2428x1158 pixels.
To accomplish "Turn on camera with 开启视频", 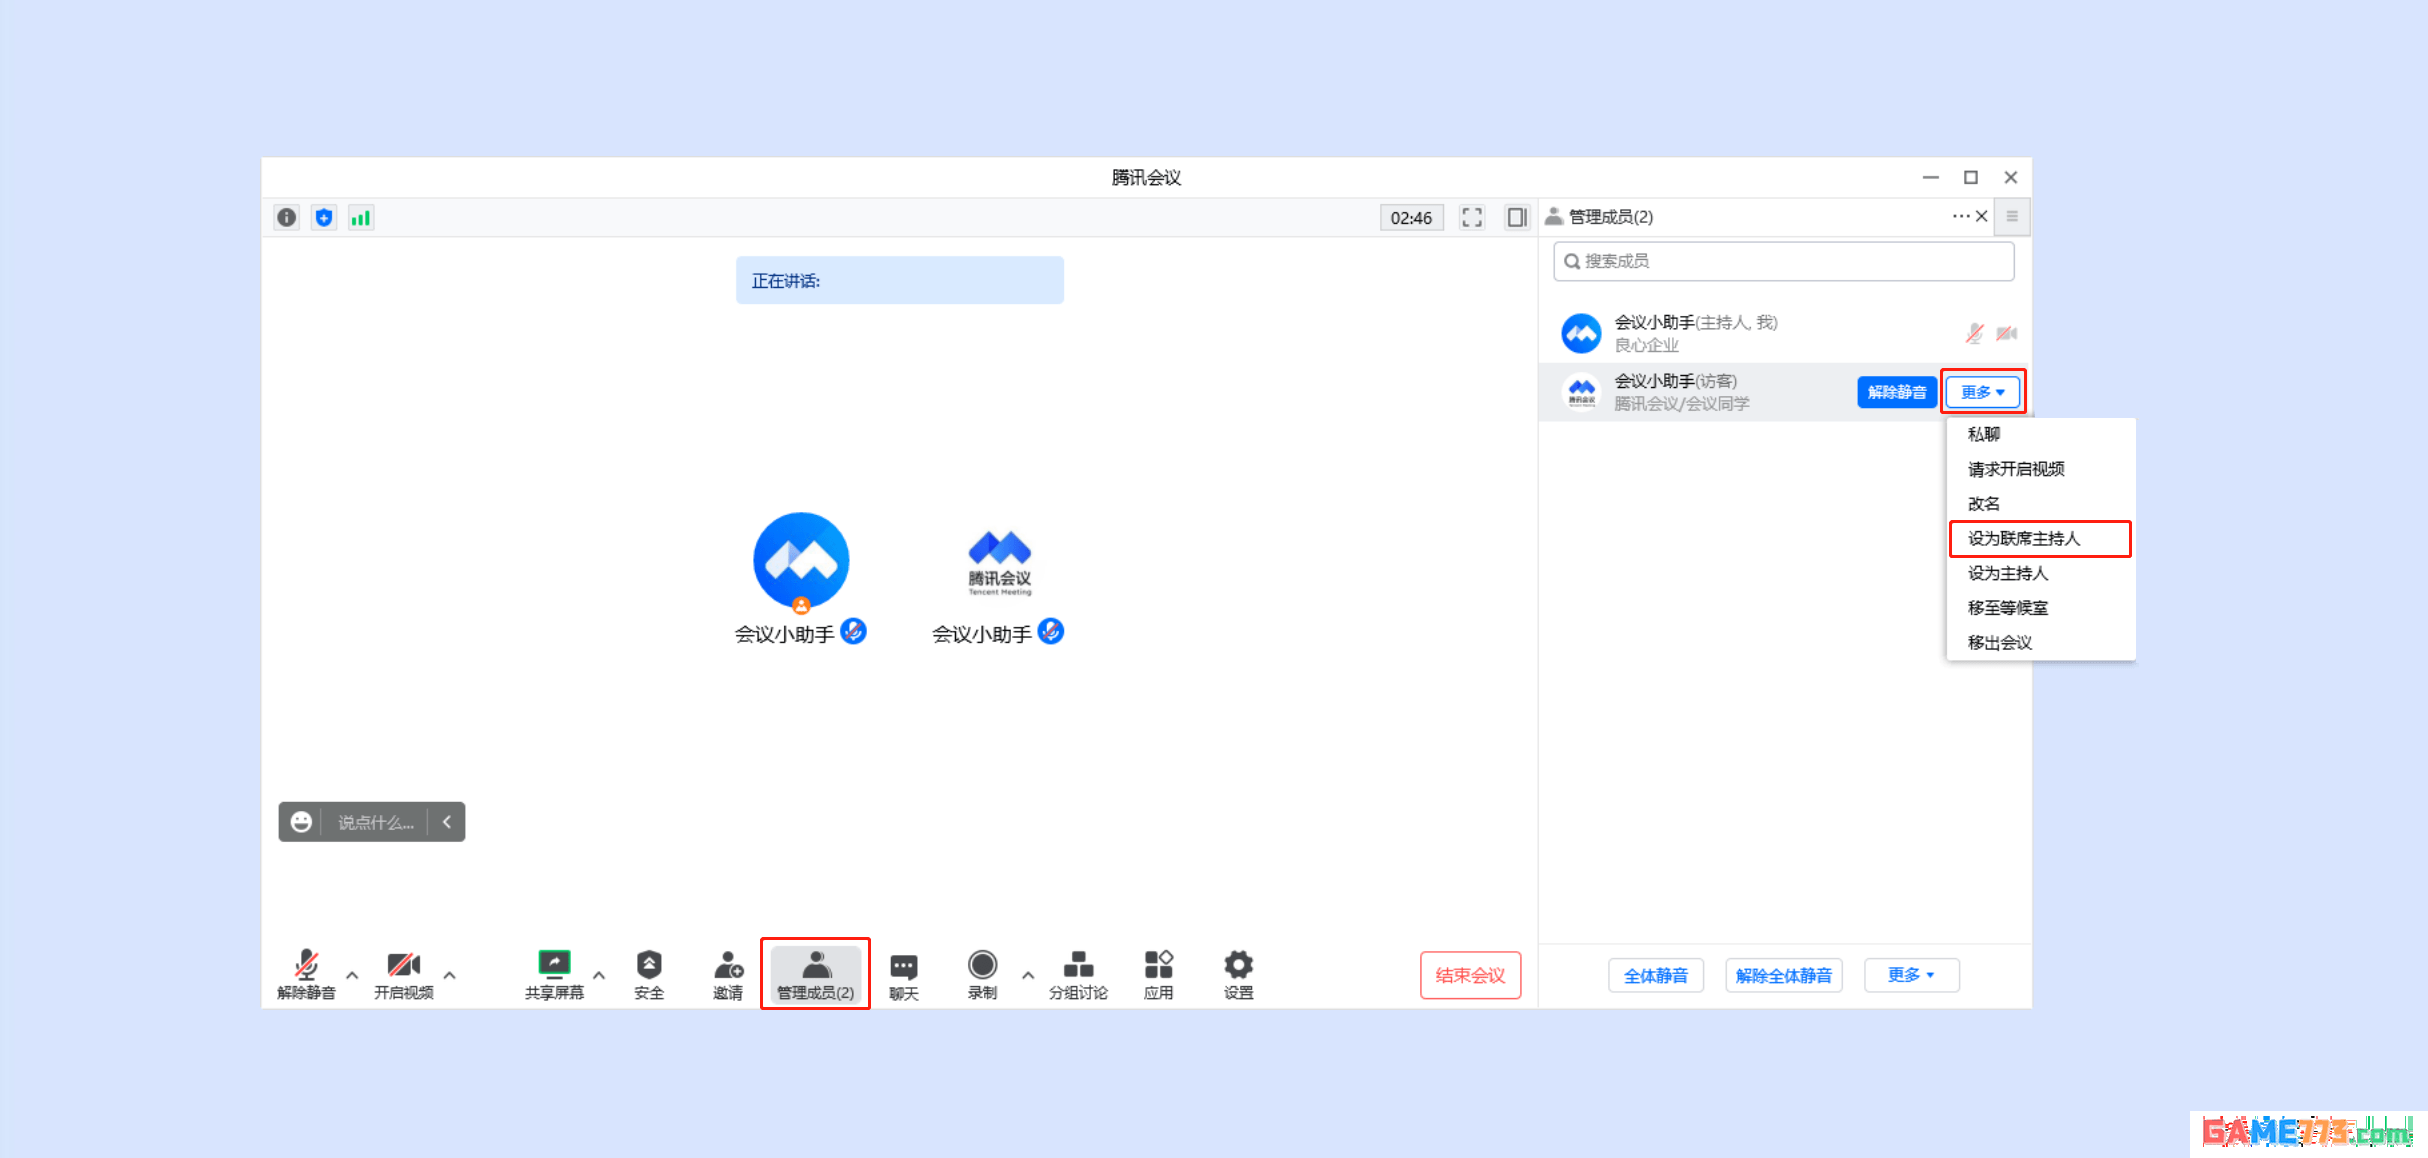I will pyautogui.click(x=403, y=974).
